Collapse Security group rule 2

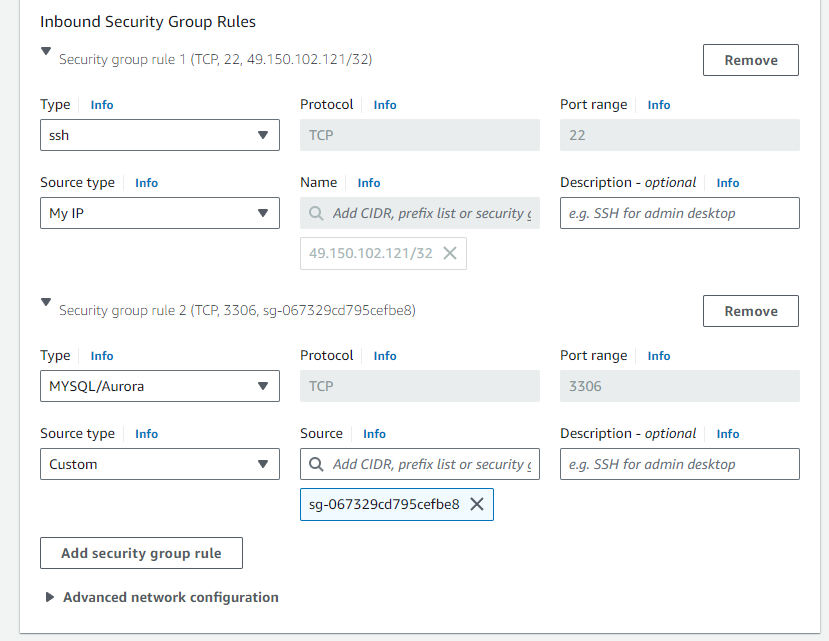[45, 301]
